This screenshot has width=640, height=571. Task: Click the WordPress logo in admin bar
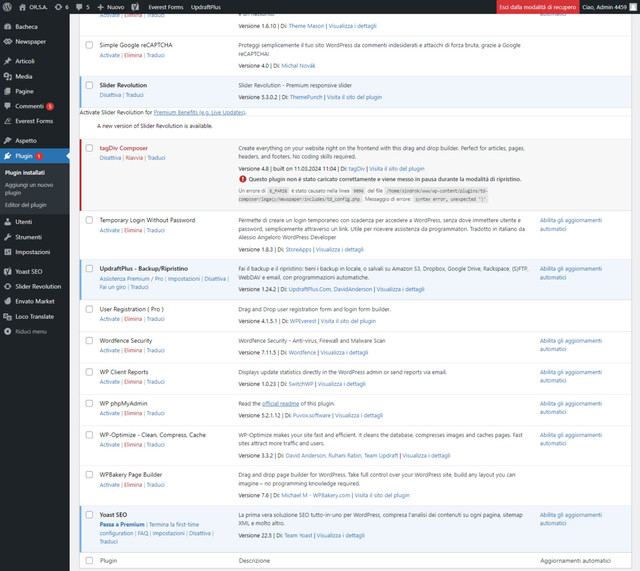tap(7, 7)
